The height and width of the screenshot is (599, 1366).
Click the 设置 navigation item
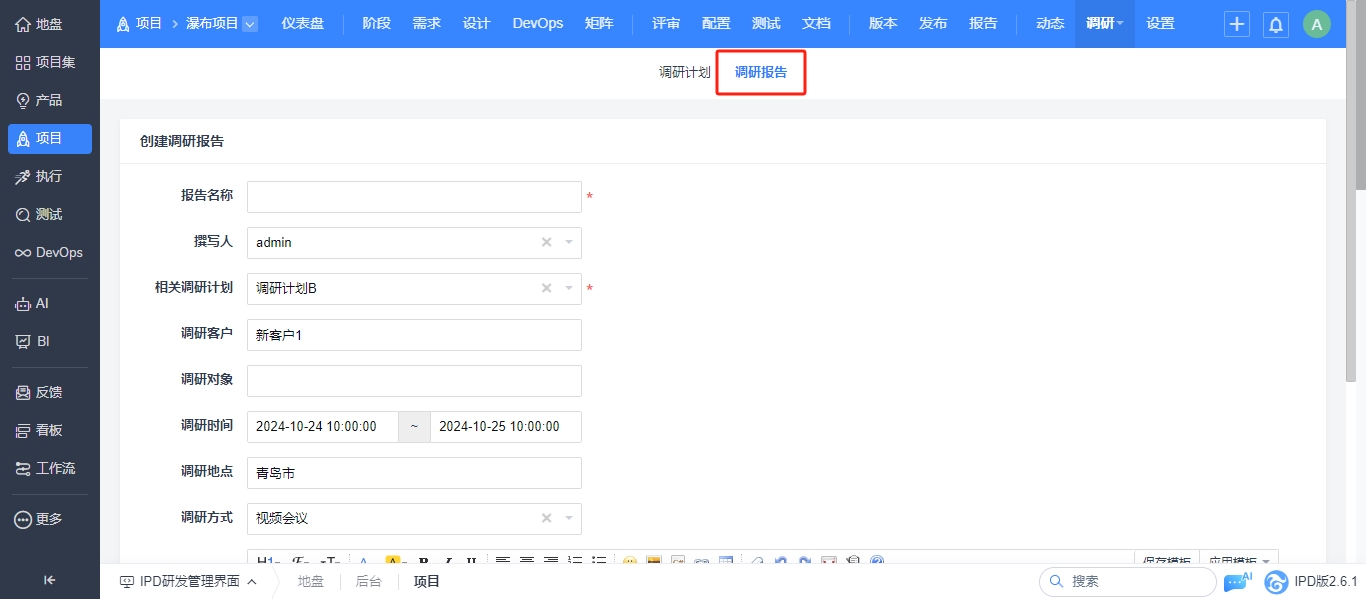click(x=1160, y=24)
